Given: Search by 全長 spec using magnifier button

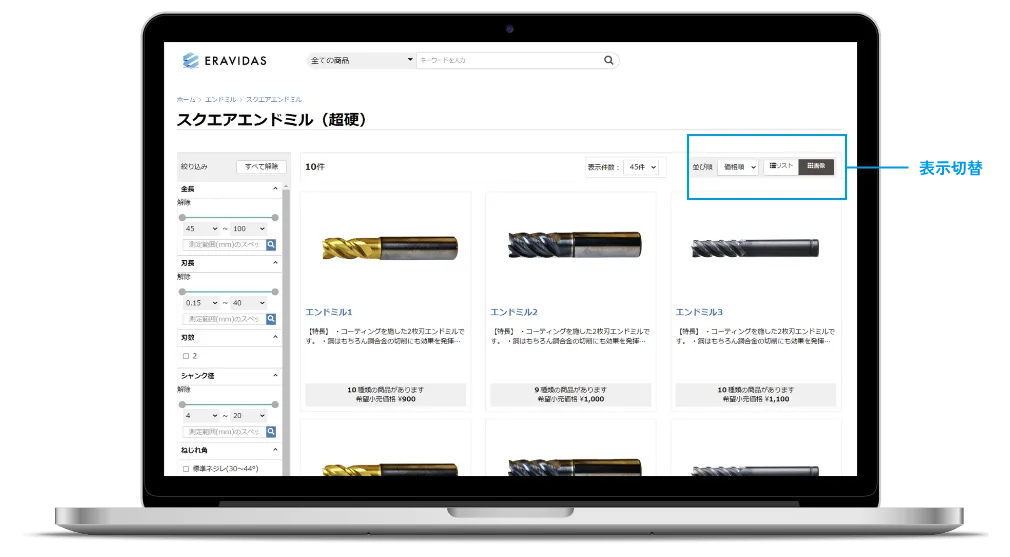Looking at the screenshot, I should (271, 245).
